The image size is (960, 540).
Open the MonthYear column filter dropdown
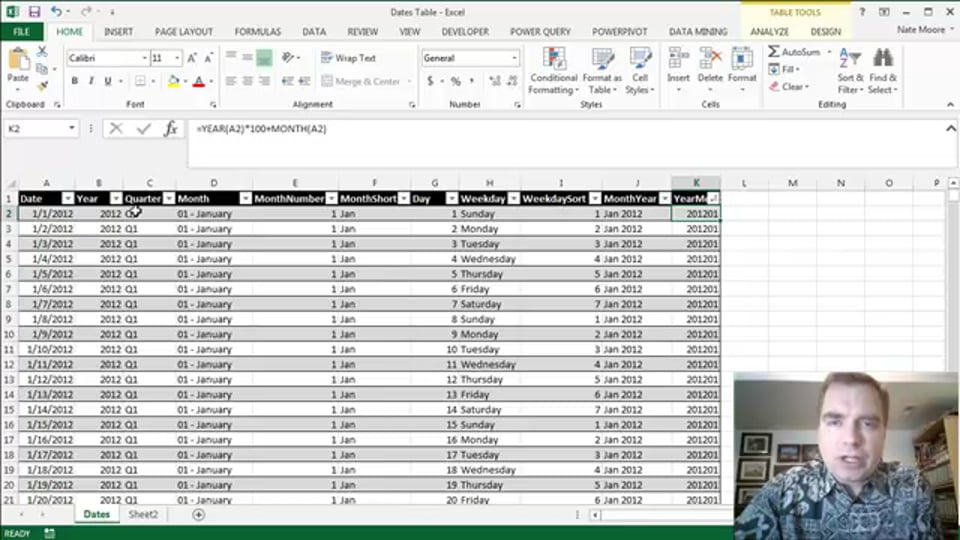tap(664, 198)
